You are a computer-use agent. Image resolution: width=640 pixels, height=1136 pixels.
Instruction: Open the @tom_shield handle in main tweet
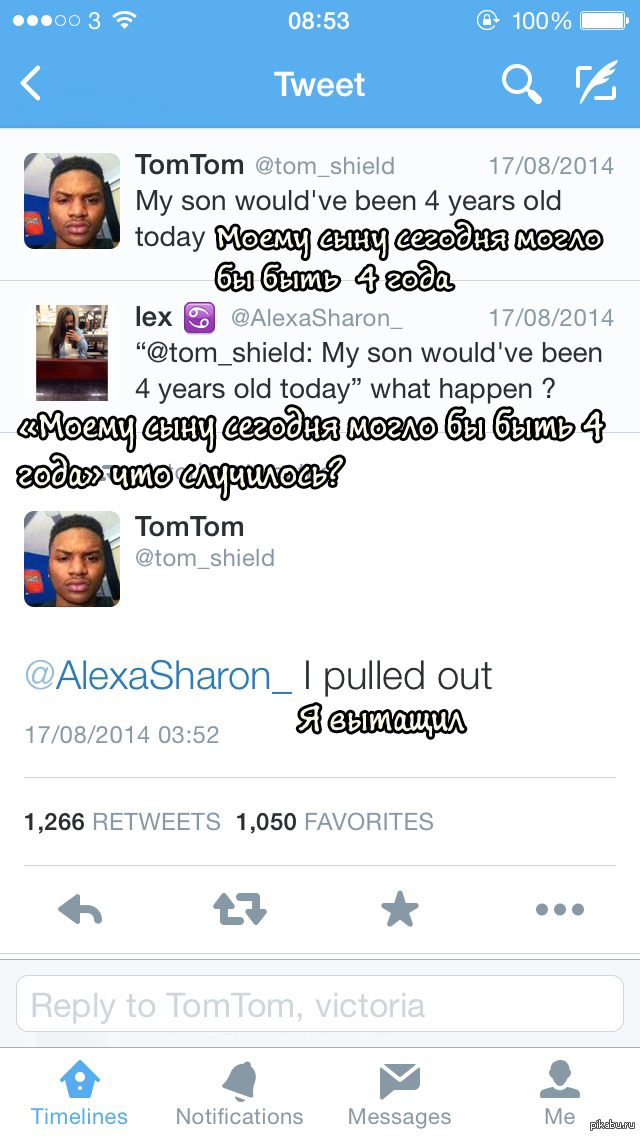(205, 557)
